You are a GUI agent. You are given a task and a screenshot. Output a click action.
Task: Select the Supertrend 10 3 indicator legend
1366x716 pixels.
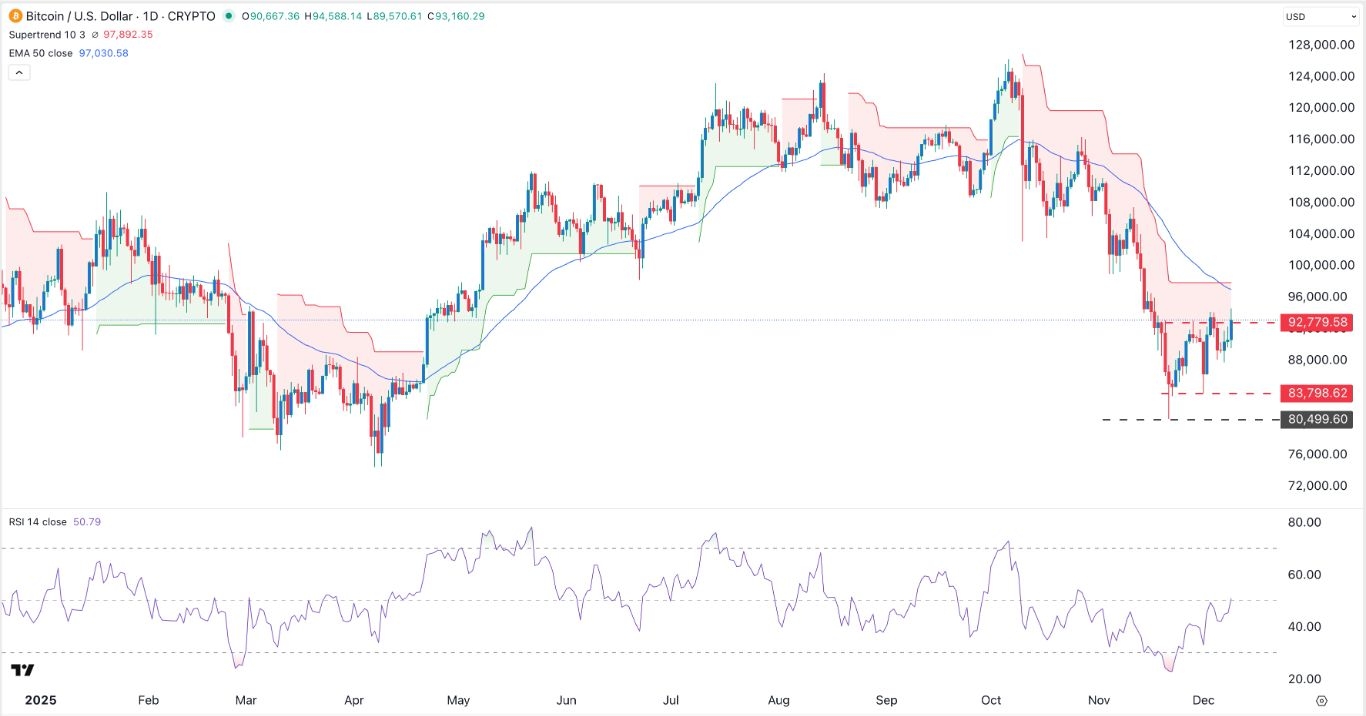tap(47, 34)
